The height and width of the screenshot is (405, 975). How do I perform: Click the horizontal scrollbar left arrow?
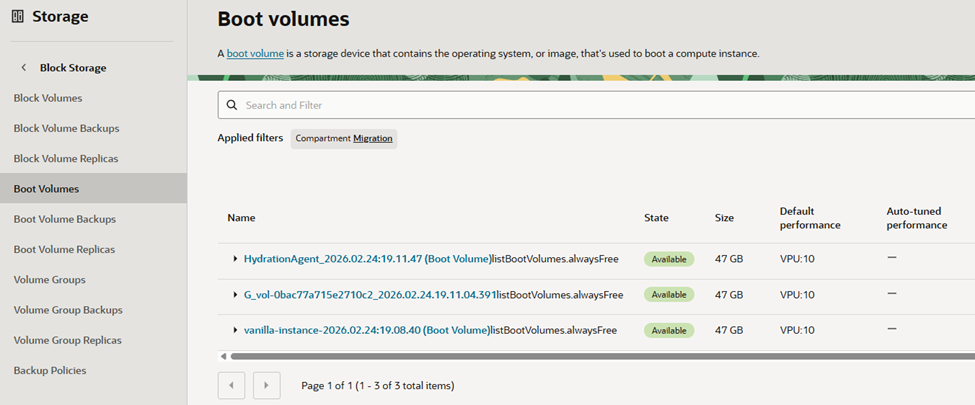[x=222, y=355]
